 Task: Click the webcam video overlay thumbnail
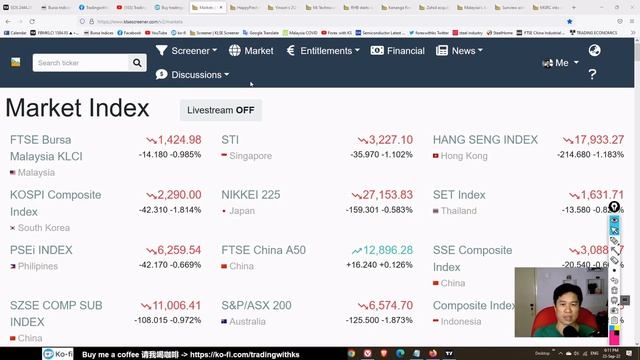[561, 302]
